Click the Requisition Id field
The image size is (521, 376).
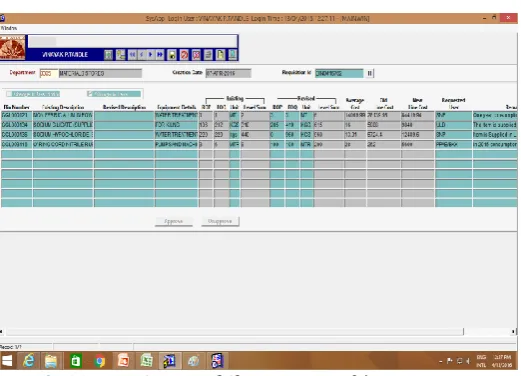[x=339, y=73]
